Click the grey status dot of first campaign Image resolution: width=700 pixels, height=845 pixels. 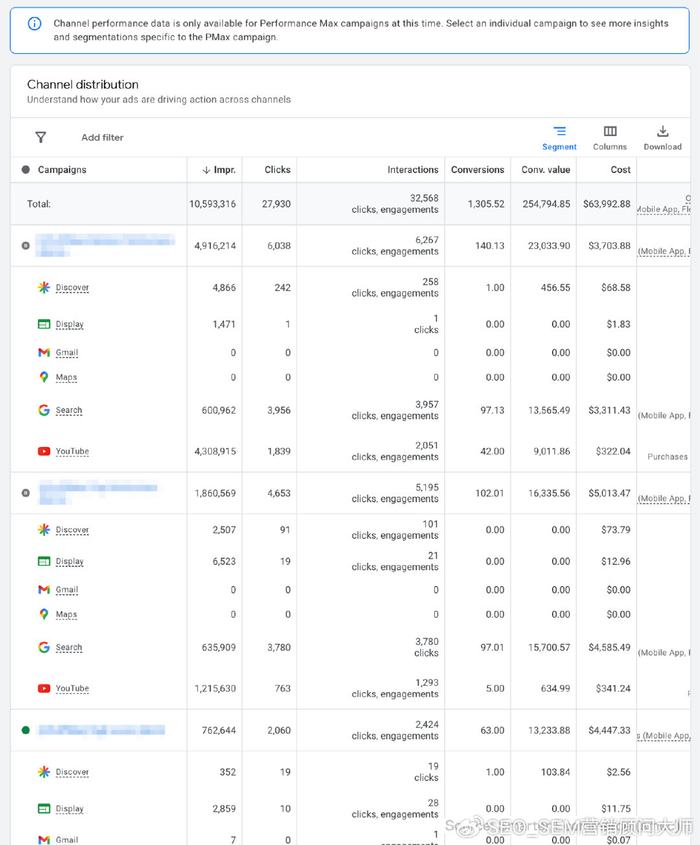pyautogui.click(x=25, y=245)
